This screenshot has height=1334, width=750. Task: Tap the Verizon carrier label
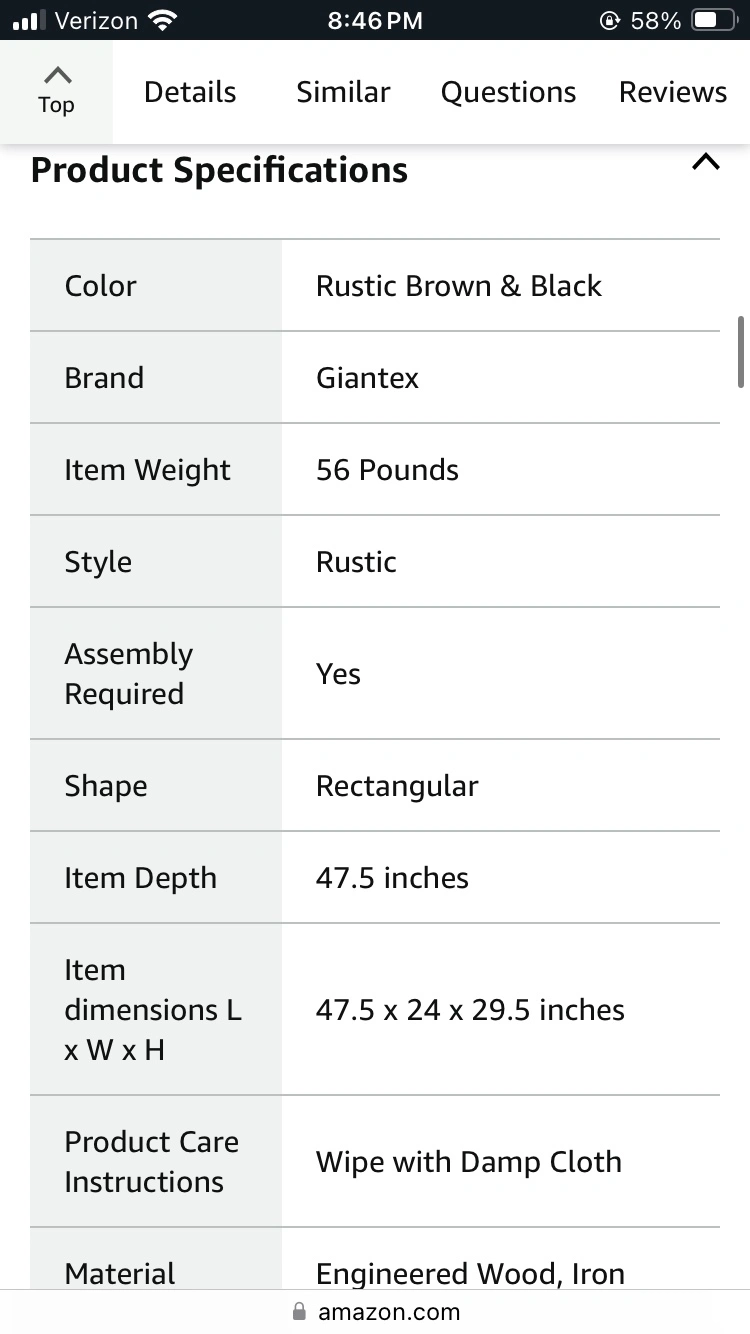tap(96, 20)
